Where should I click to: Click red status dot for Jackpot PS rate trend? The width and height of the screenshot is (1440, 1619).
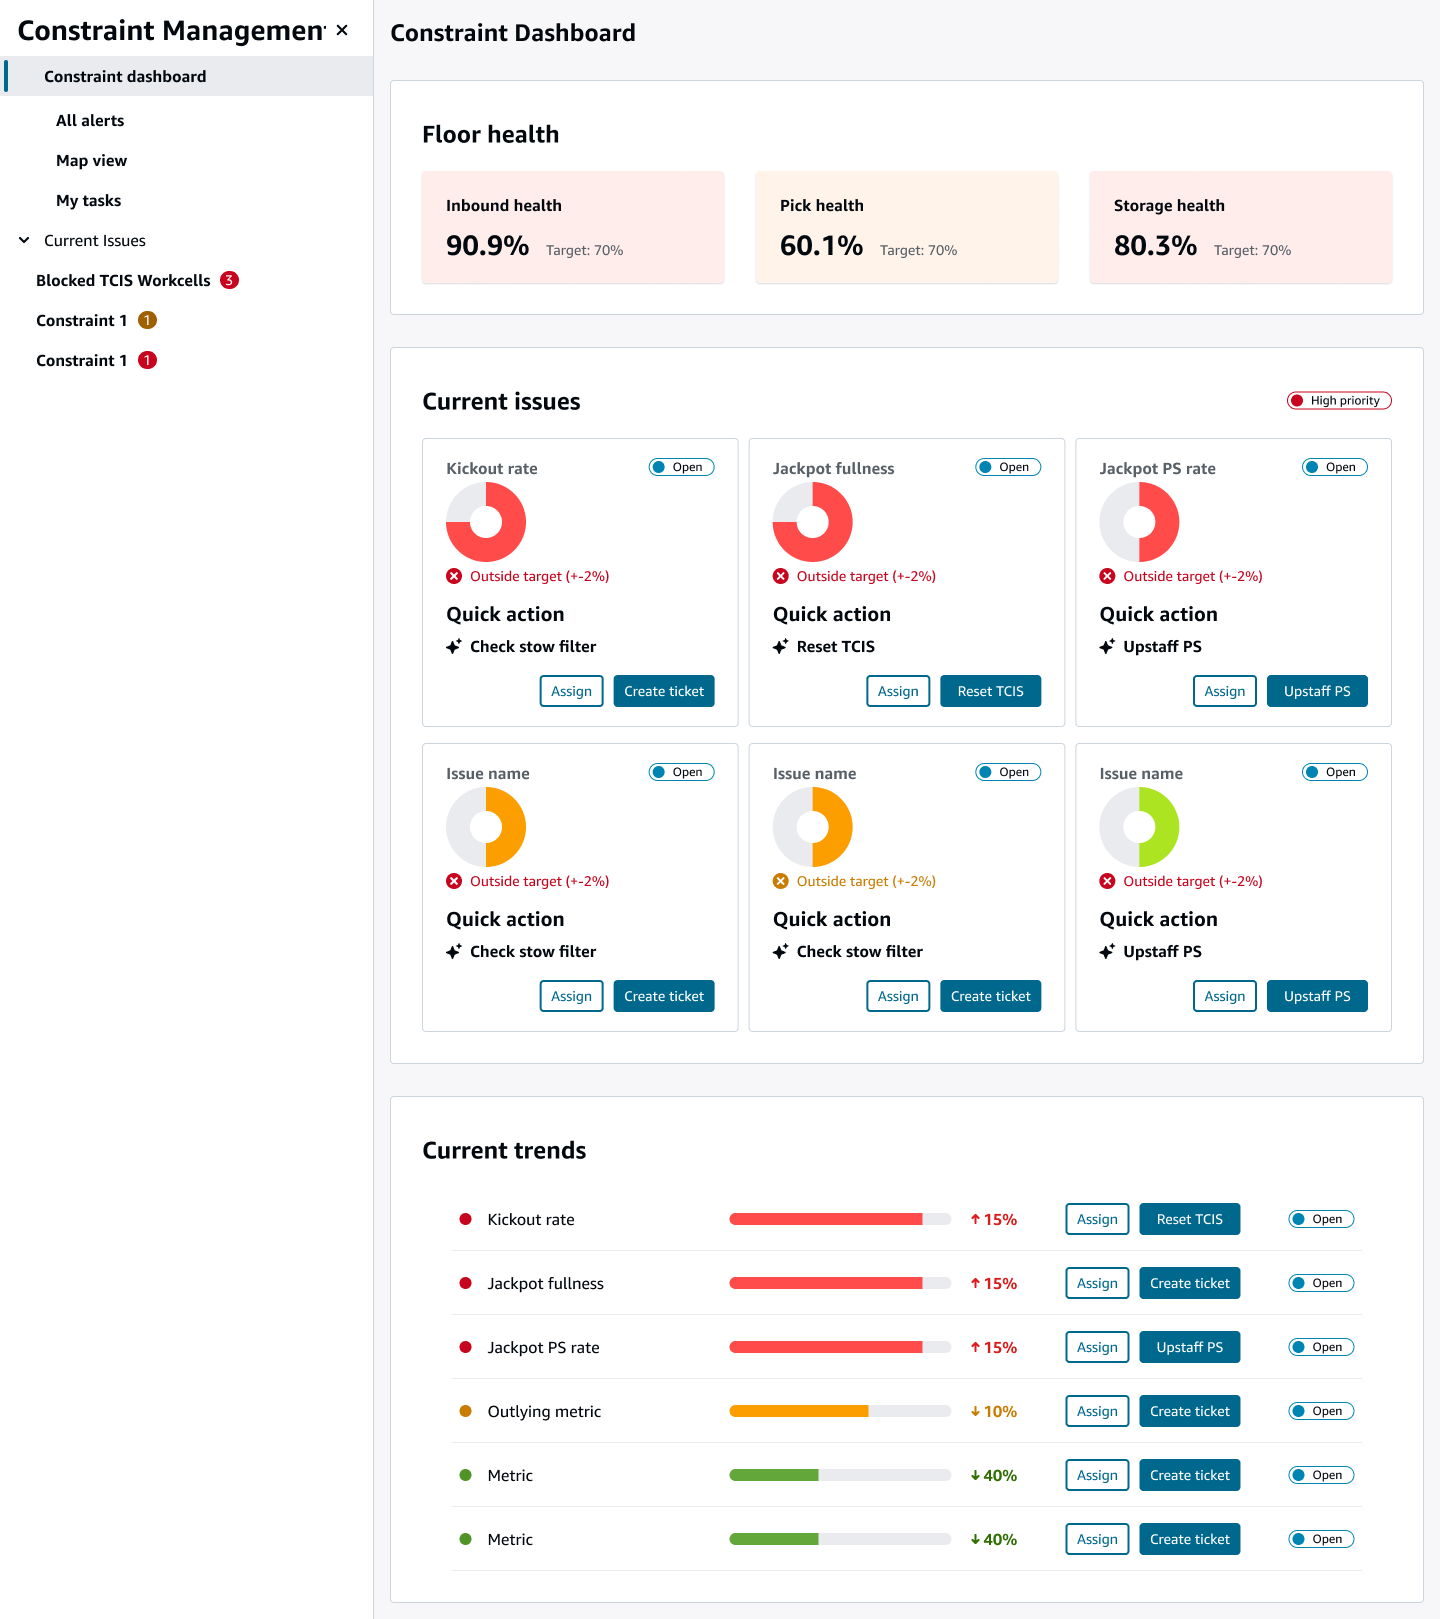pyautogui.click(x=465, y=1347)
